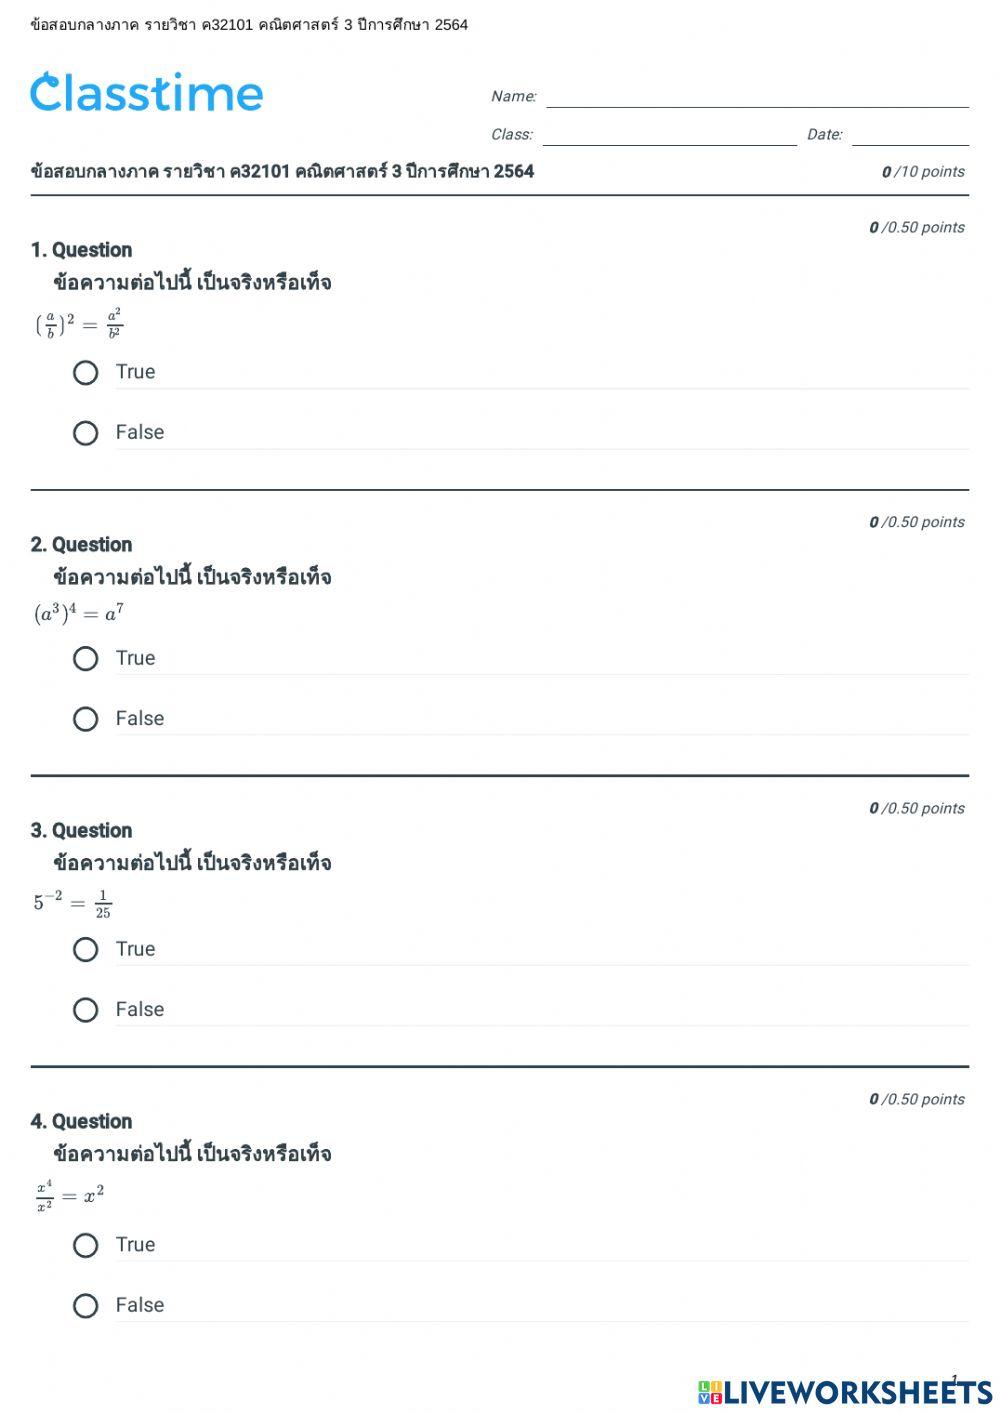Select True for Question 4
This screenshot has width=1000, height=1413.
pyautogui.click(x=86, y=1246)
